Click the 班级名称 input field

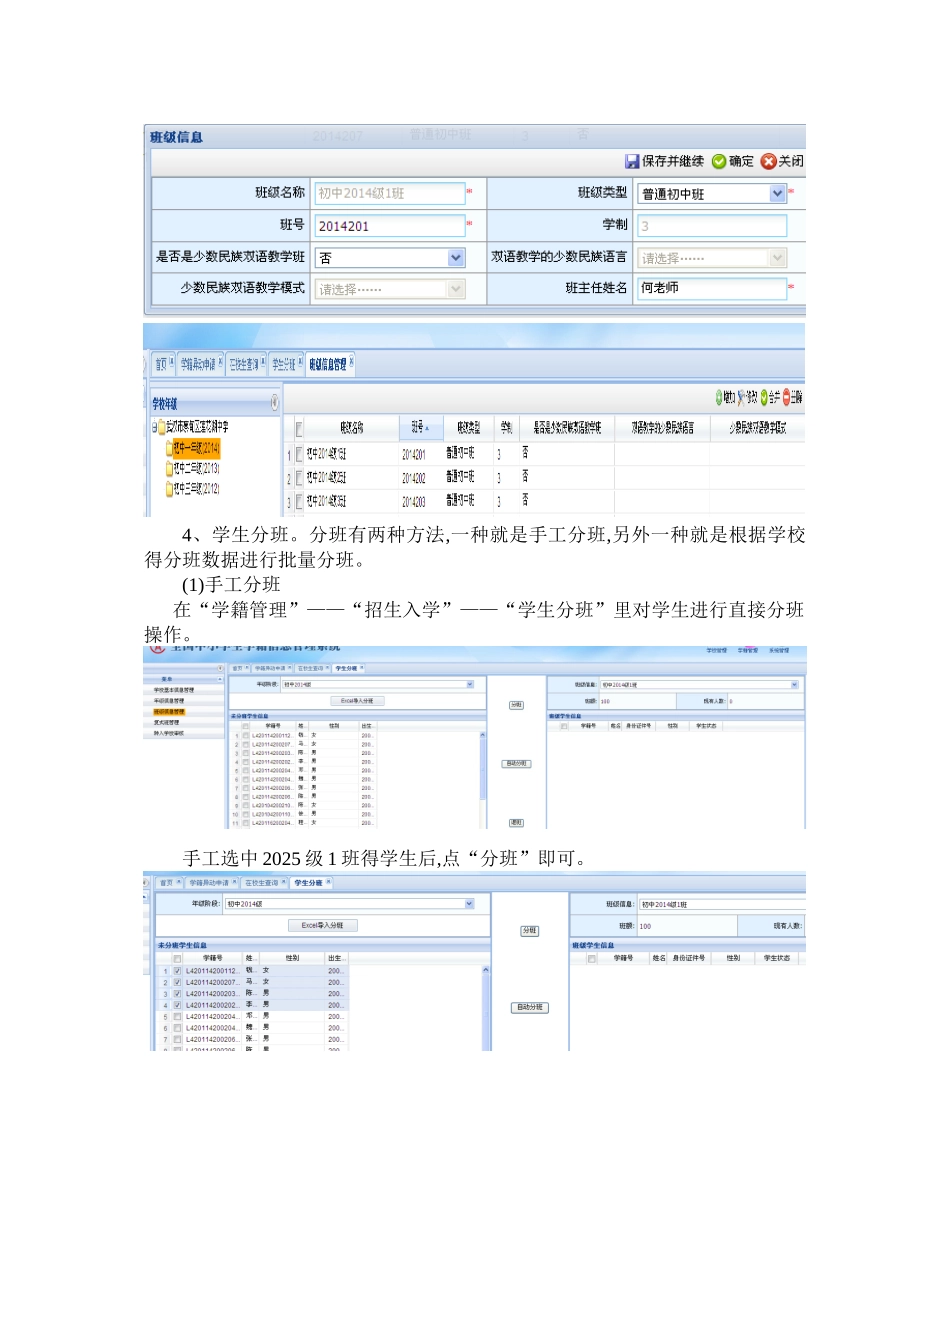coord(390,193)
